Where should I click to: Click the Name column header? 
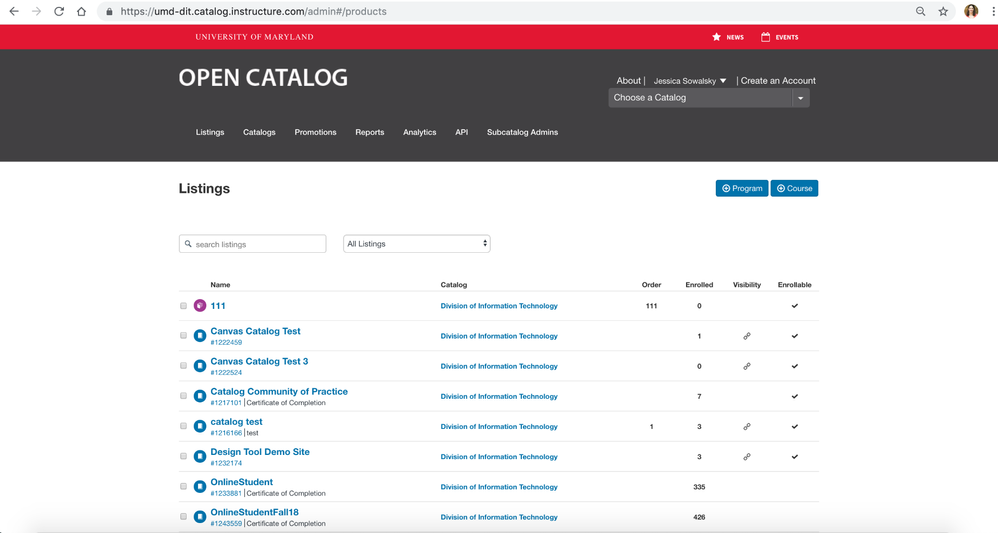click(220, 285)
